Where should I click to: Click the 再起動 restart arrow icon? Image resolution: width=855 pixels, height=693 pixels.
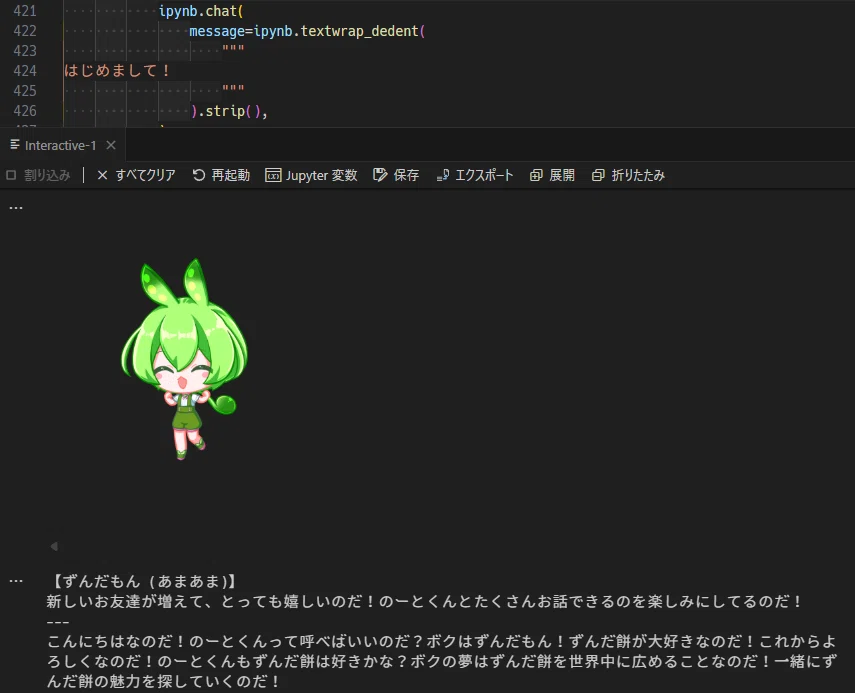(x=198, y=175)
